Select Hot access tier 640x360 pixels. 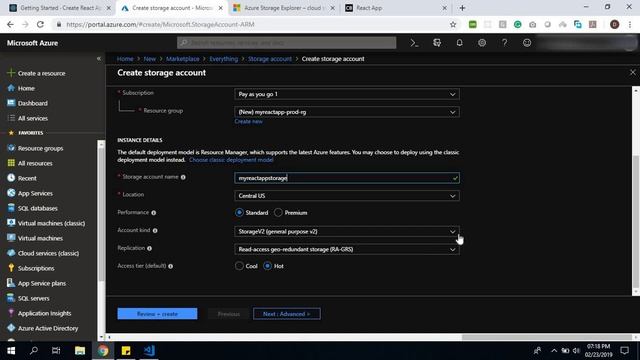tap(267, 266)
